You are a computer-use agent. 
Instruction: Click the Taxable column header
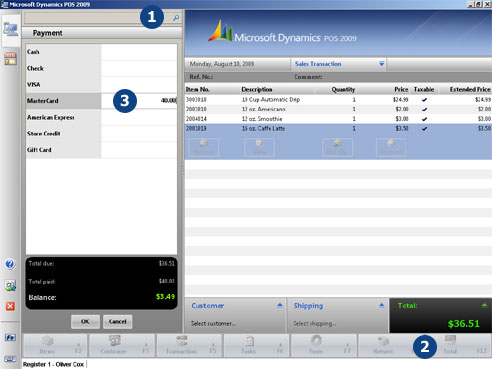(424, 89)
